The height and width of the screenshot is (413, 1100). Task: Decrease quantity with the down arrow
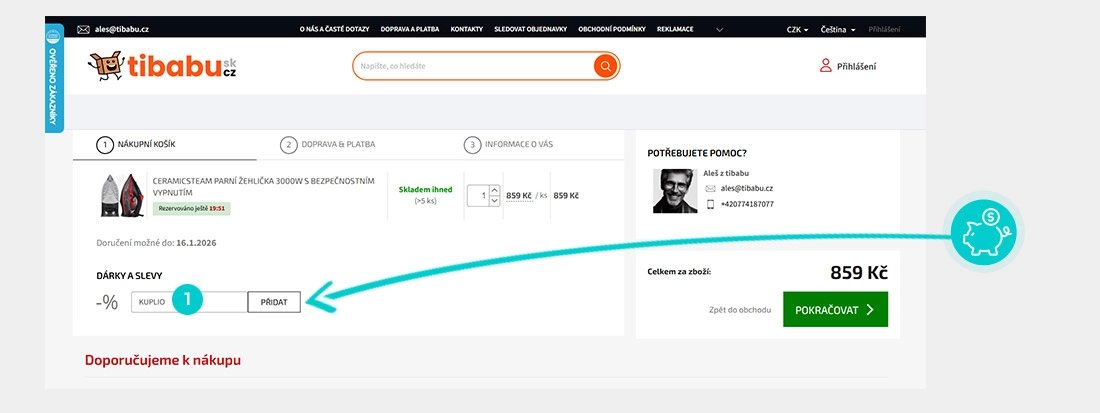(494, 201)
